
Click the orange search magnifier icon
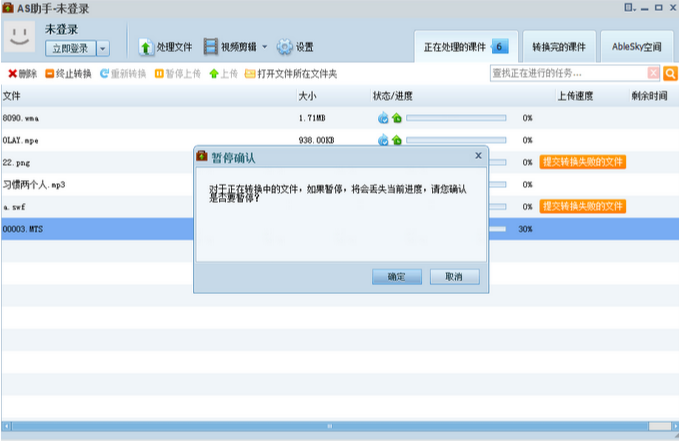pos(670,73)
